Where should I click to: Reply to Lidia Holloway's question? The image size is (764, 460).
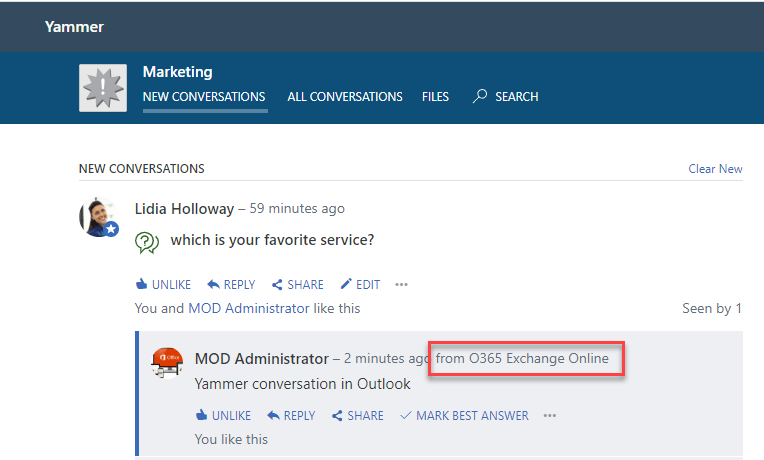tap(231, 285)
